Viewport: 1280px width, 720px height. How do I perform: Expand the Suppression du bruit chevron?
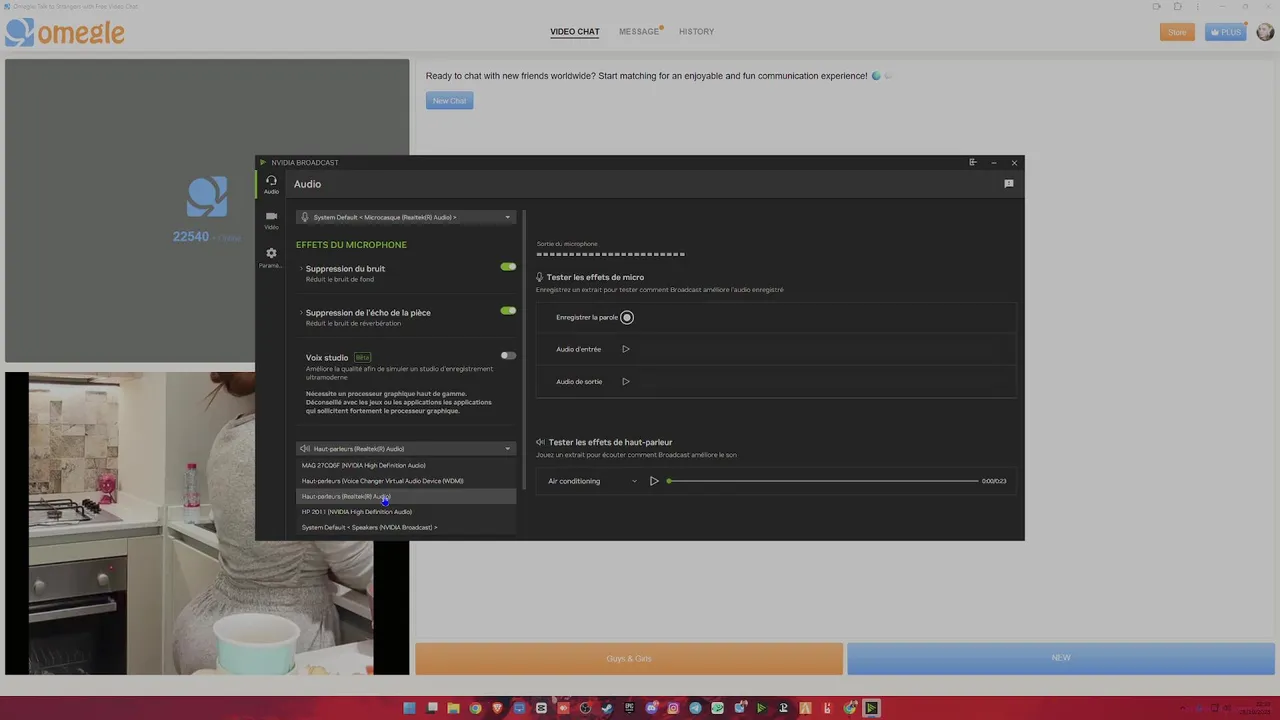coord(300,268)
